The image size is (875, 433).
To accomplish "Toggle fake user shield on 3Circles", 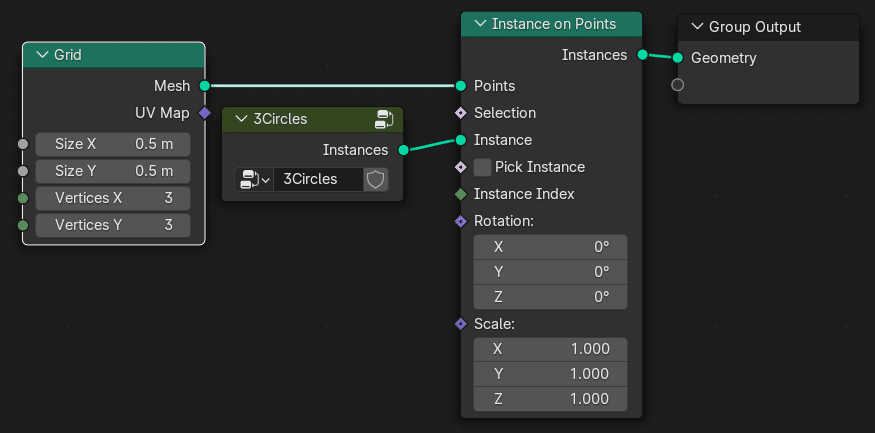I will pos(376,180).
